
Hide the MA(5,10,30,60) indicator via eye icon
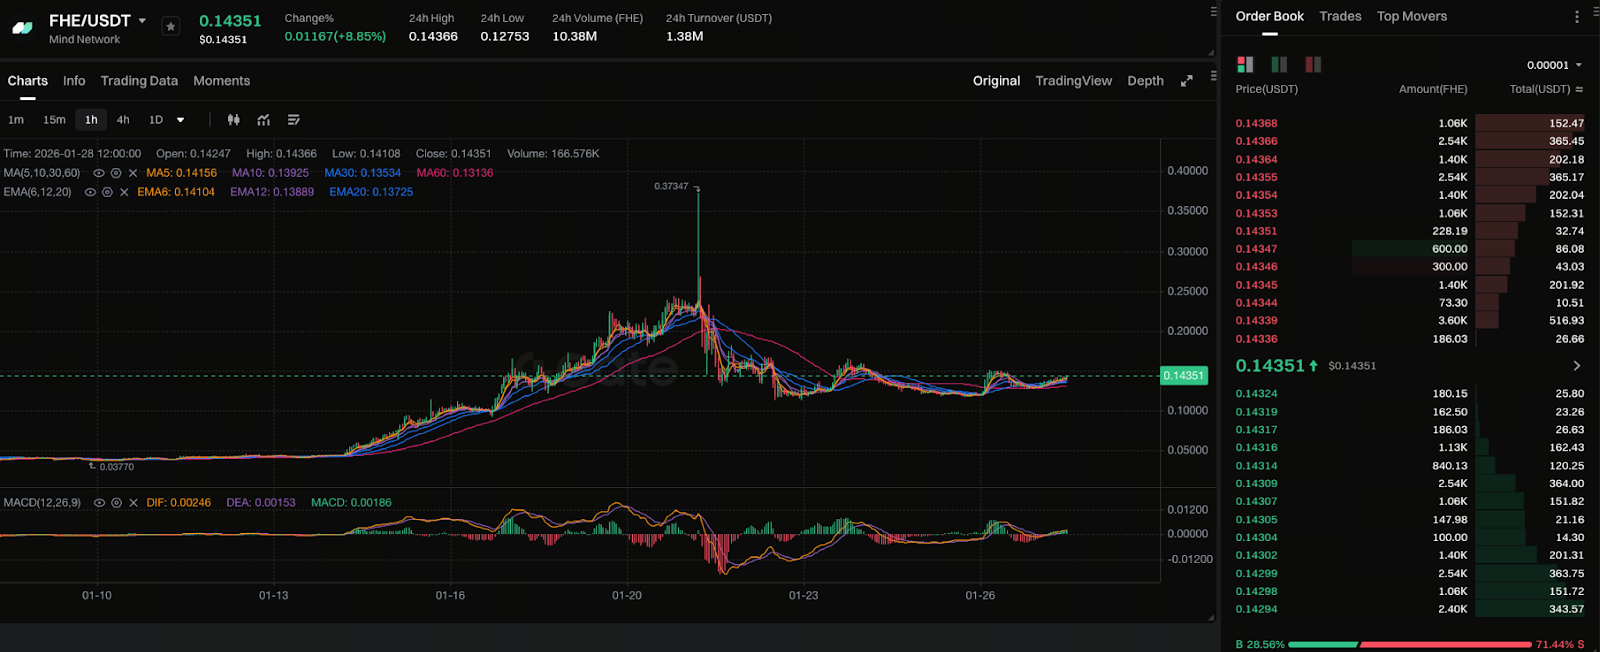click(x=98, y=173)
